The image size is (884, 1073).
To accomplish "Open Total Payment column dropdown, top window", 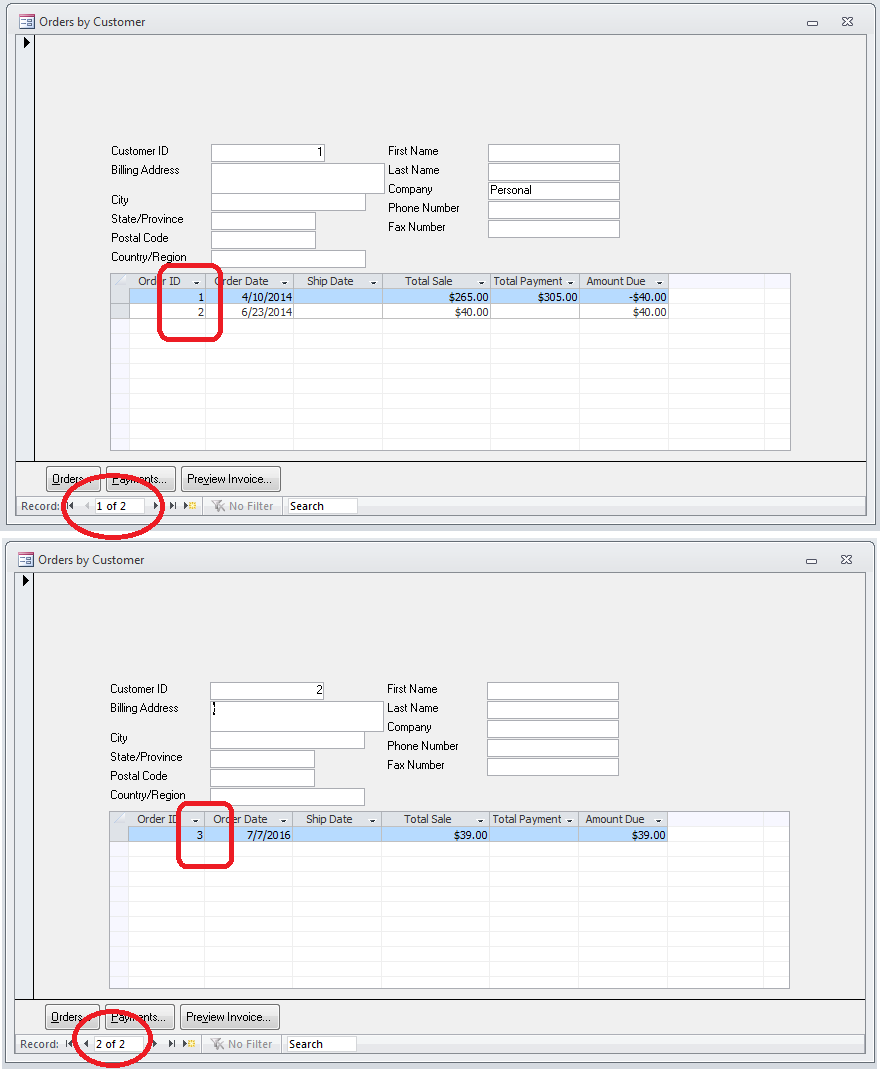I will (x=571, y=282).
